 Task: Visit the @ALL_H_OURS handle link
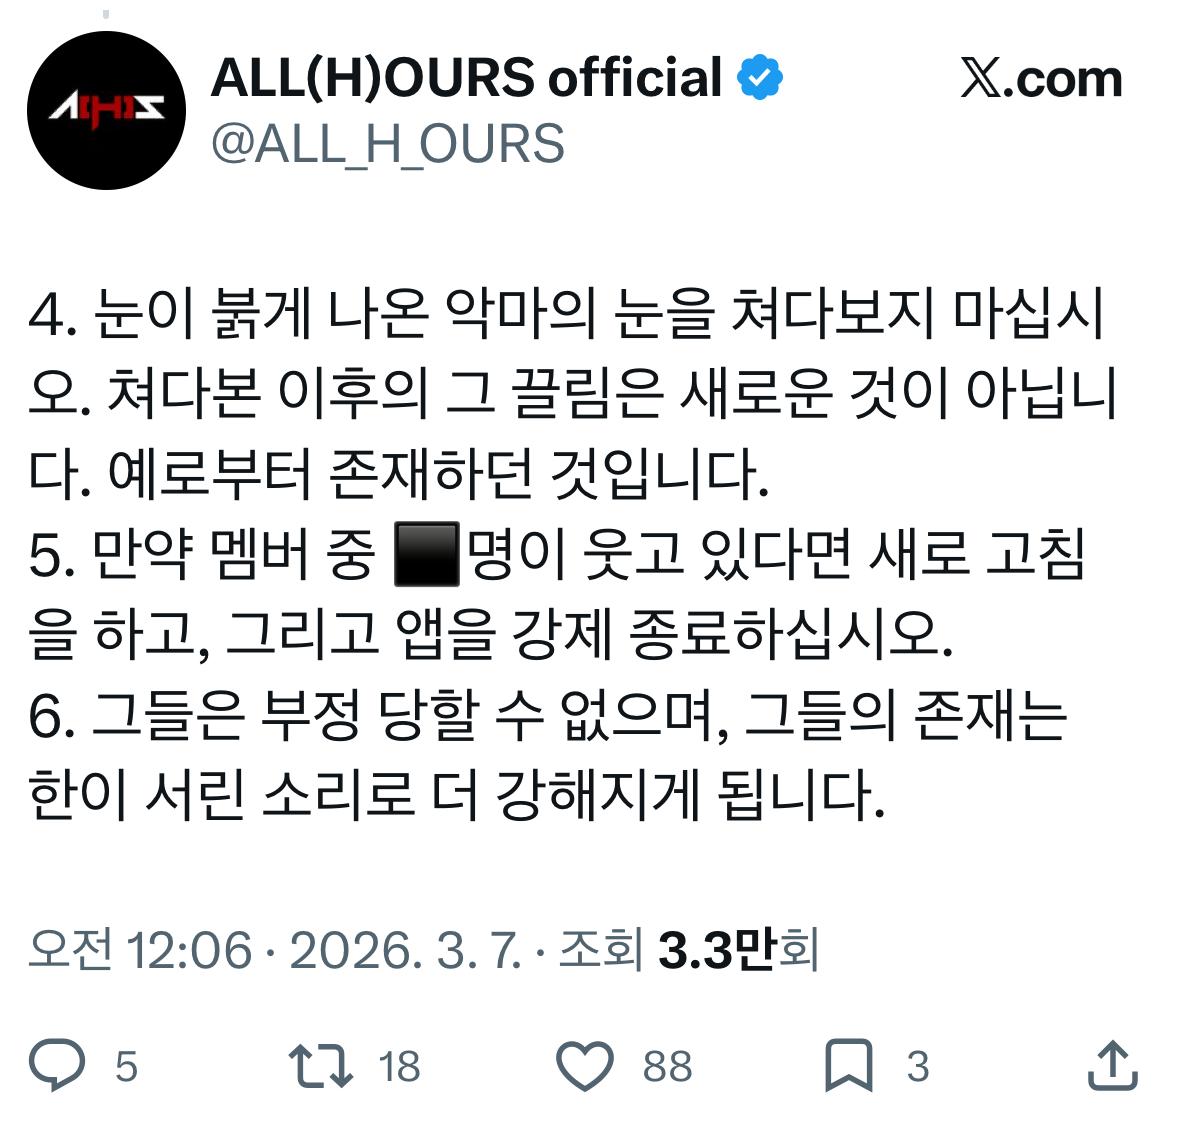click(x=388, y=144)
